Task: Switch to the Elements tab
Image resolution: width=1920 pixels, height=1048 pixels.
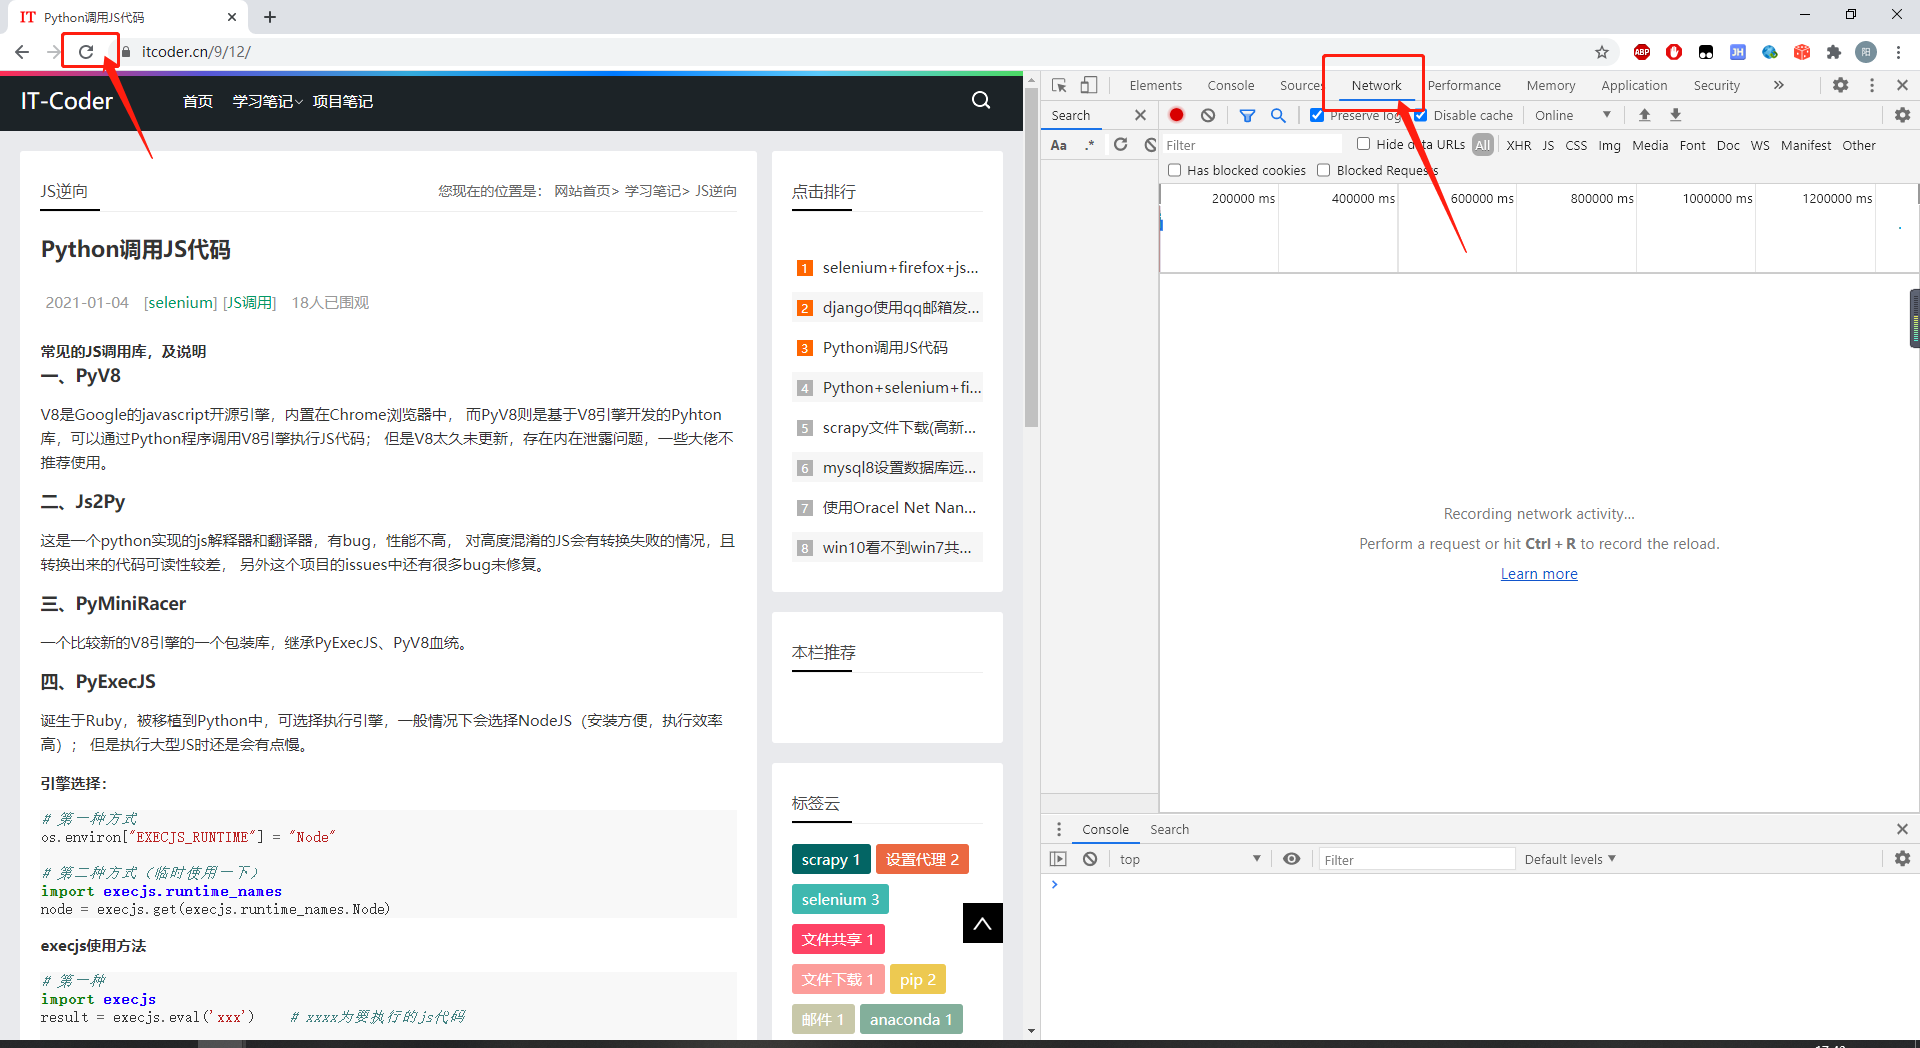Action: tap(1155, 85)
